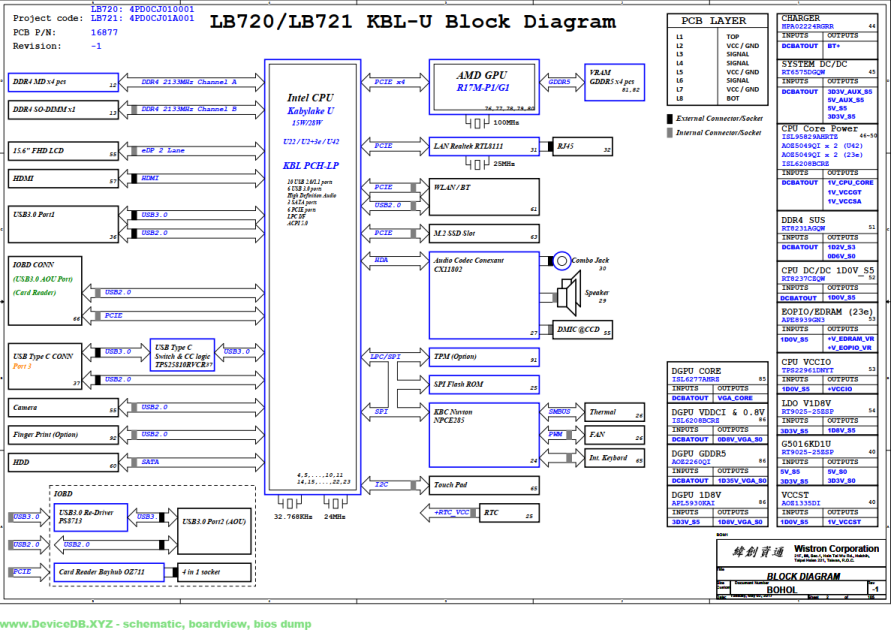The image size is (891, 630).
Task: Select the LB720/LB721 KBL-U Block Diagram title
Action: pos(413,22)
